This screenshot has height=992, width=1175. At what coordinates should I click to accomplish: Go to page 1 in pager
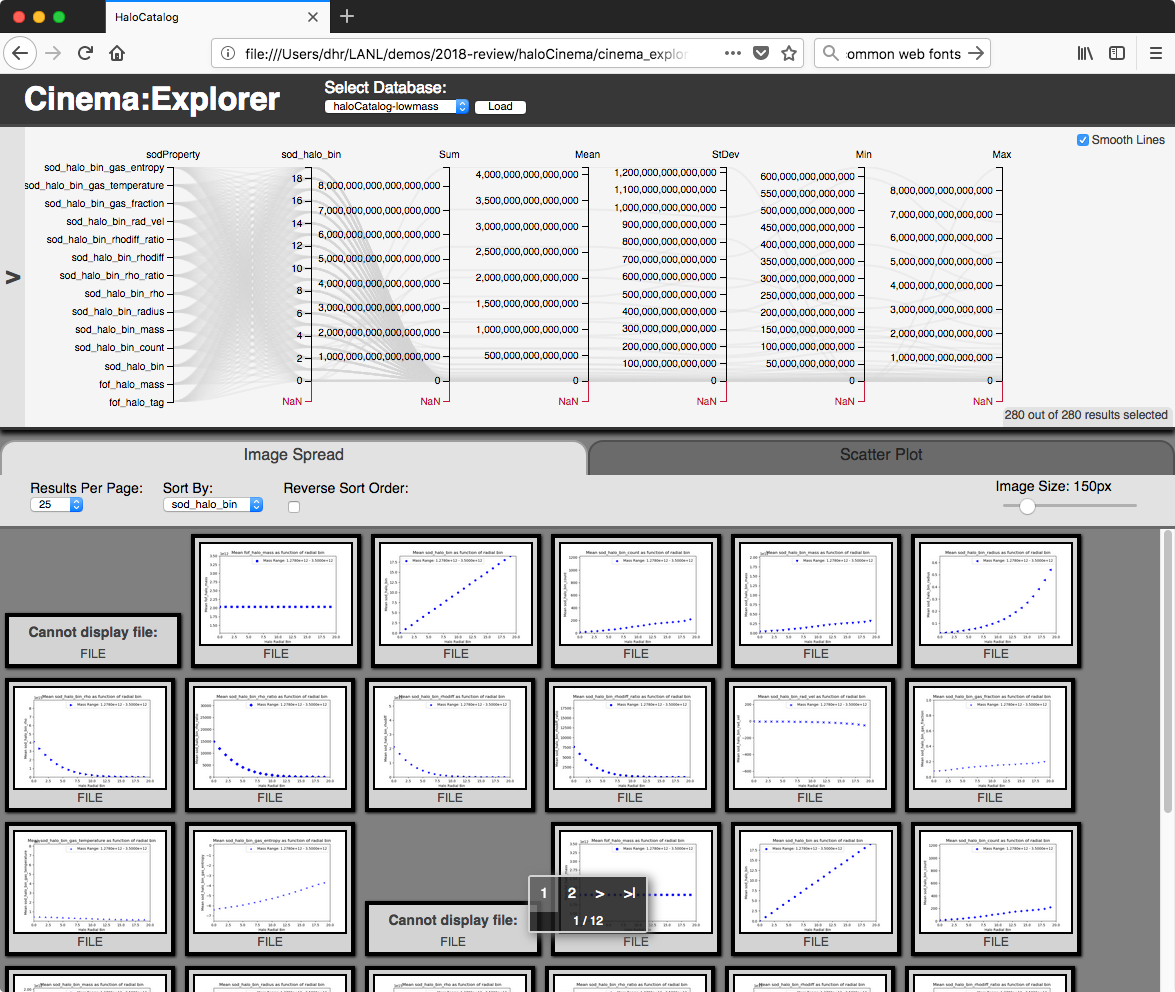(544, 893)
